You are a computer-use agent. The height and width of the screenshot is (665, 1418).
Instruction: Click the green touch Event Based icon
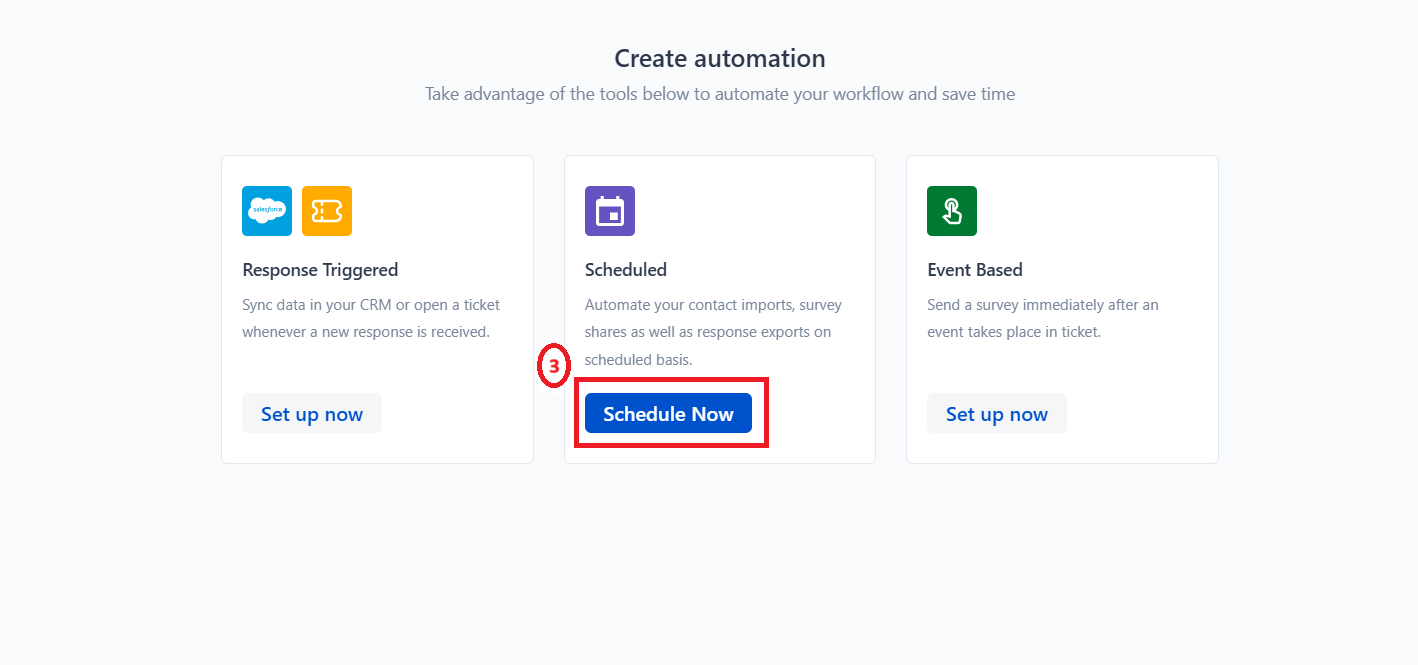tap(952, 211)
